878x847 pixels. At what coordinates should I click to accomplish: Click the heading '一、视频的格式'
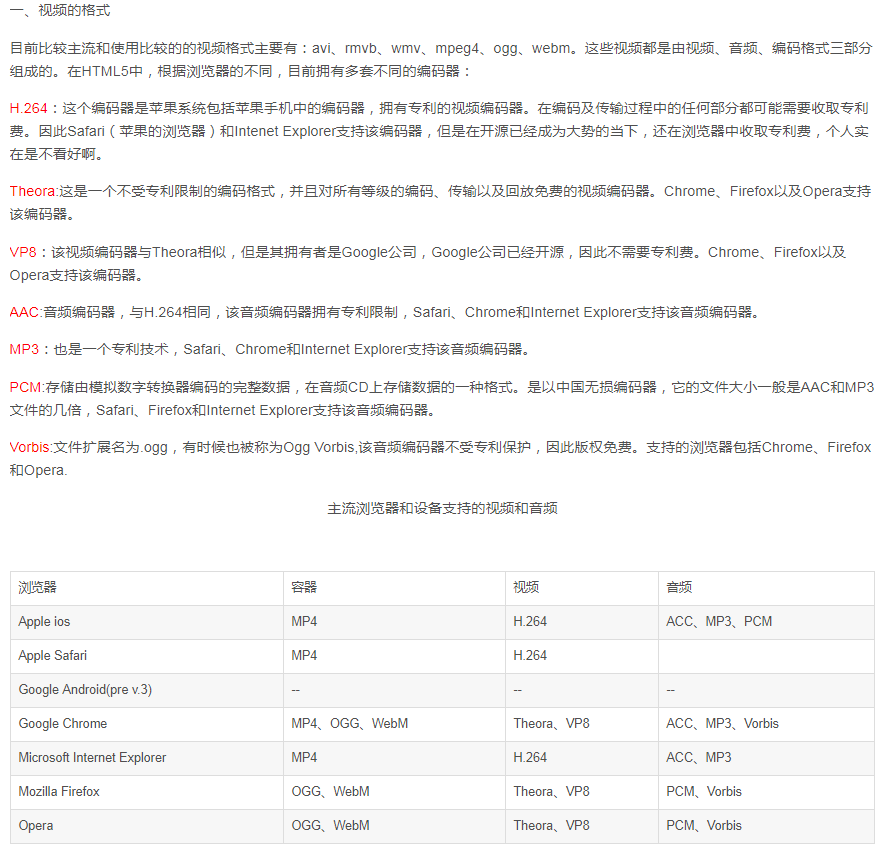click(60, 11)
